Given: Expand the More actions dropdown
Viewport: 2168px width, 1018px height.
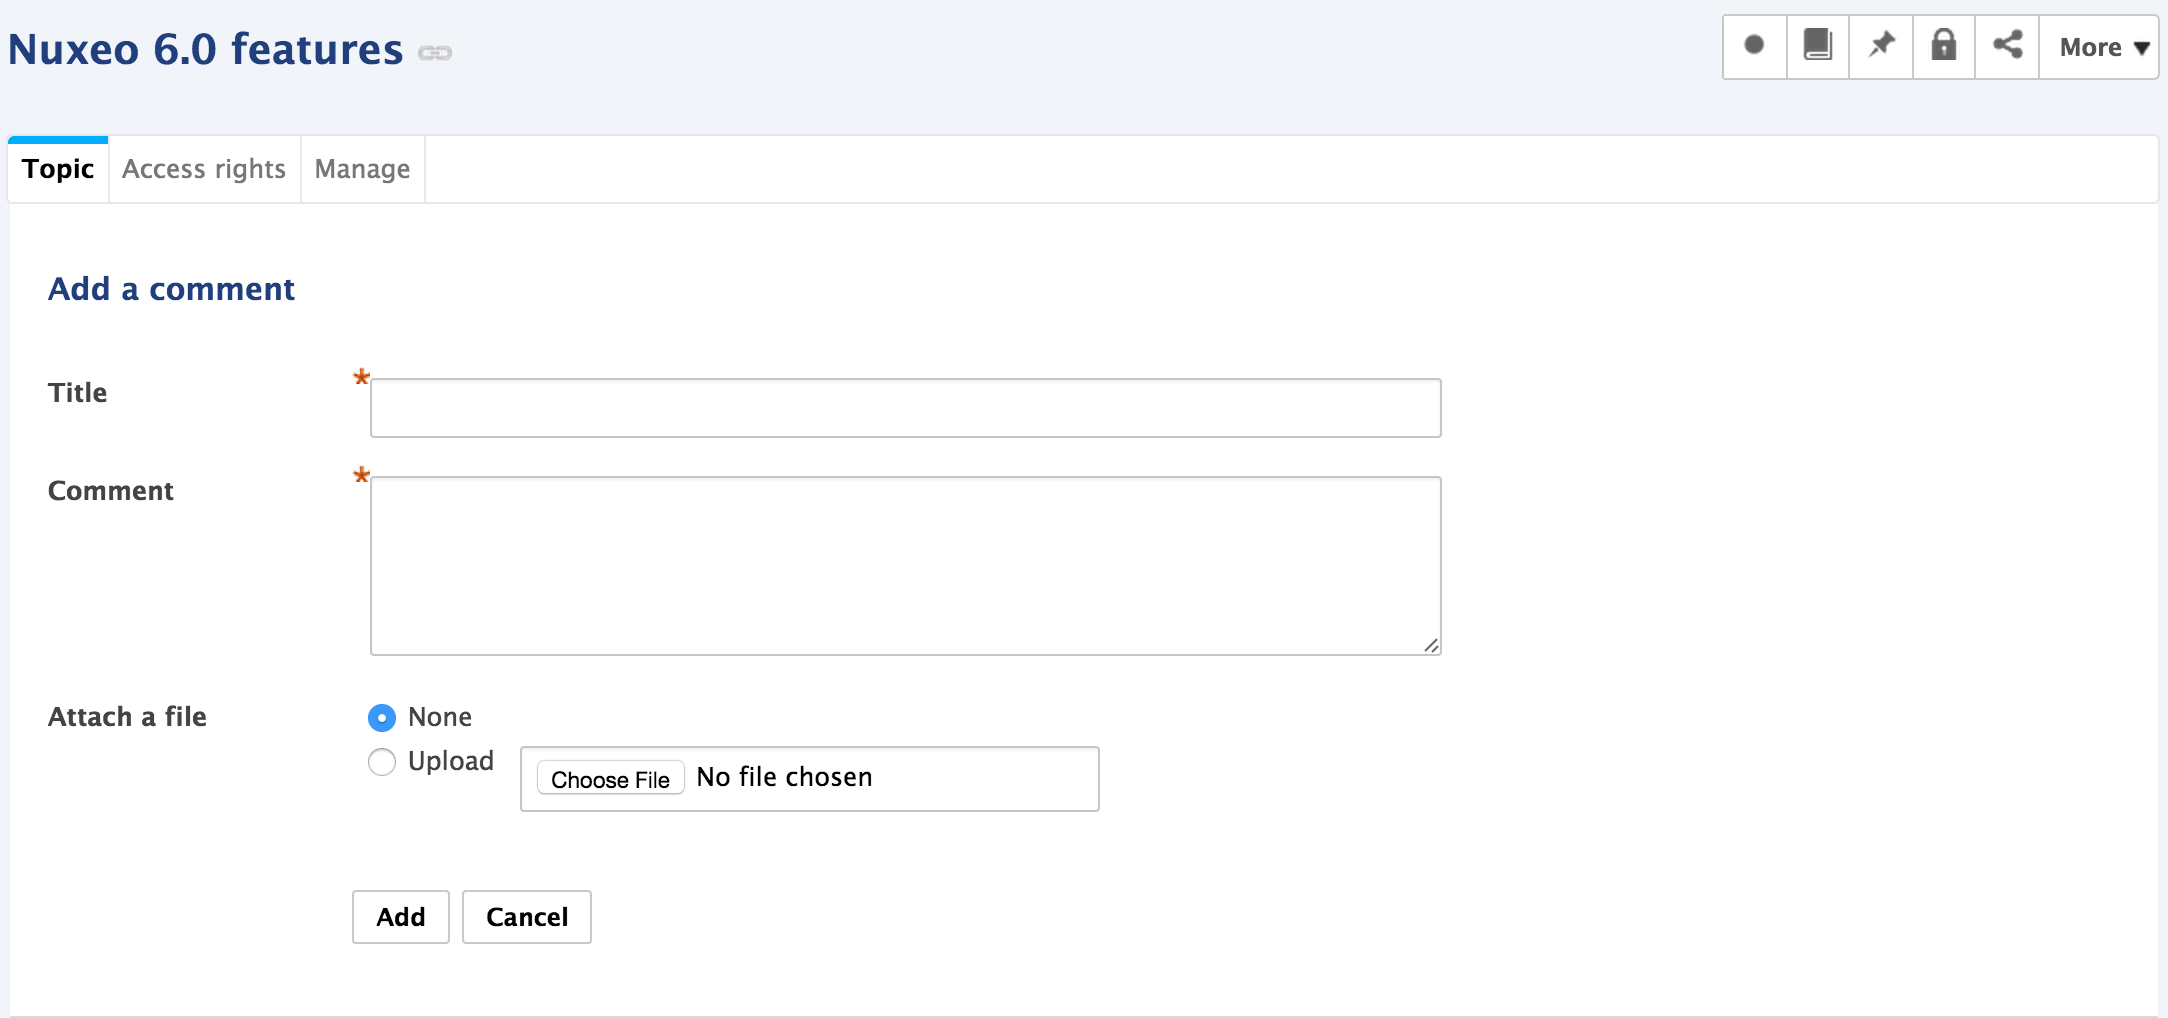Looking at the screenshot, I should coord(2099,47).
